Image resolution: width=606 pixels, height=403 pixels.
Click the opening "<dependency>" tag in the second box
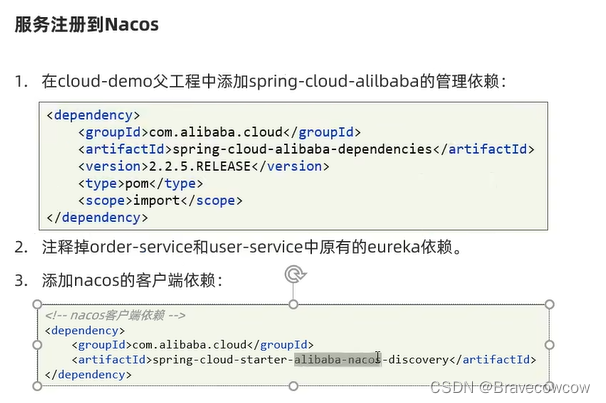coord(85,331)
